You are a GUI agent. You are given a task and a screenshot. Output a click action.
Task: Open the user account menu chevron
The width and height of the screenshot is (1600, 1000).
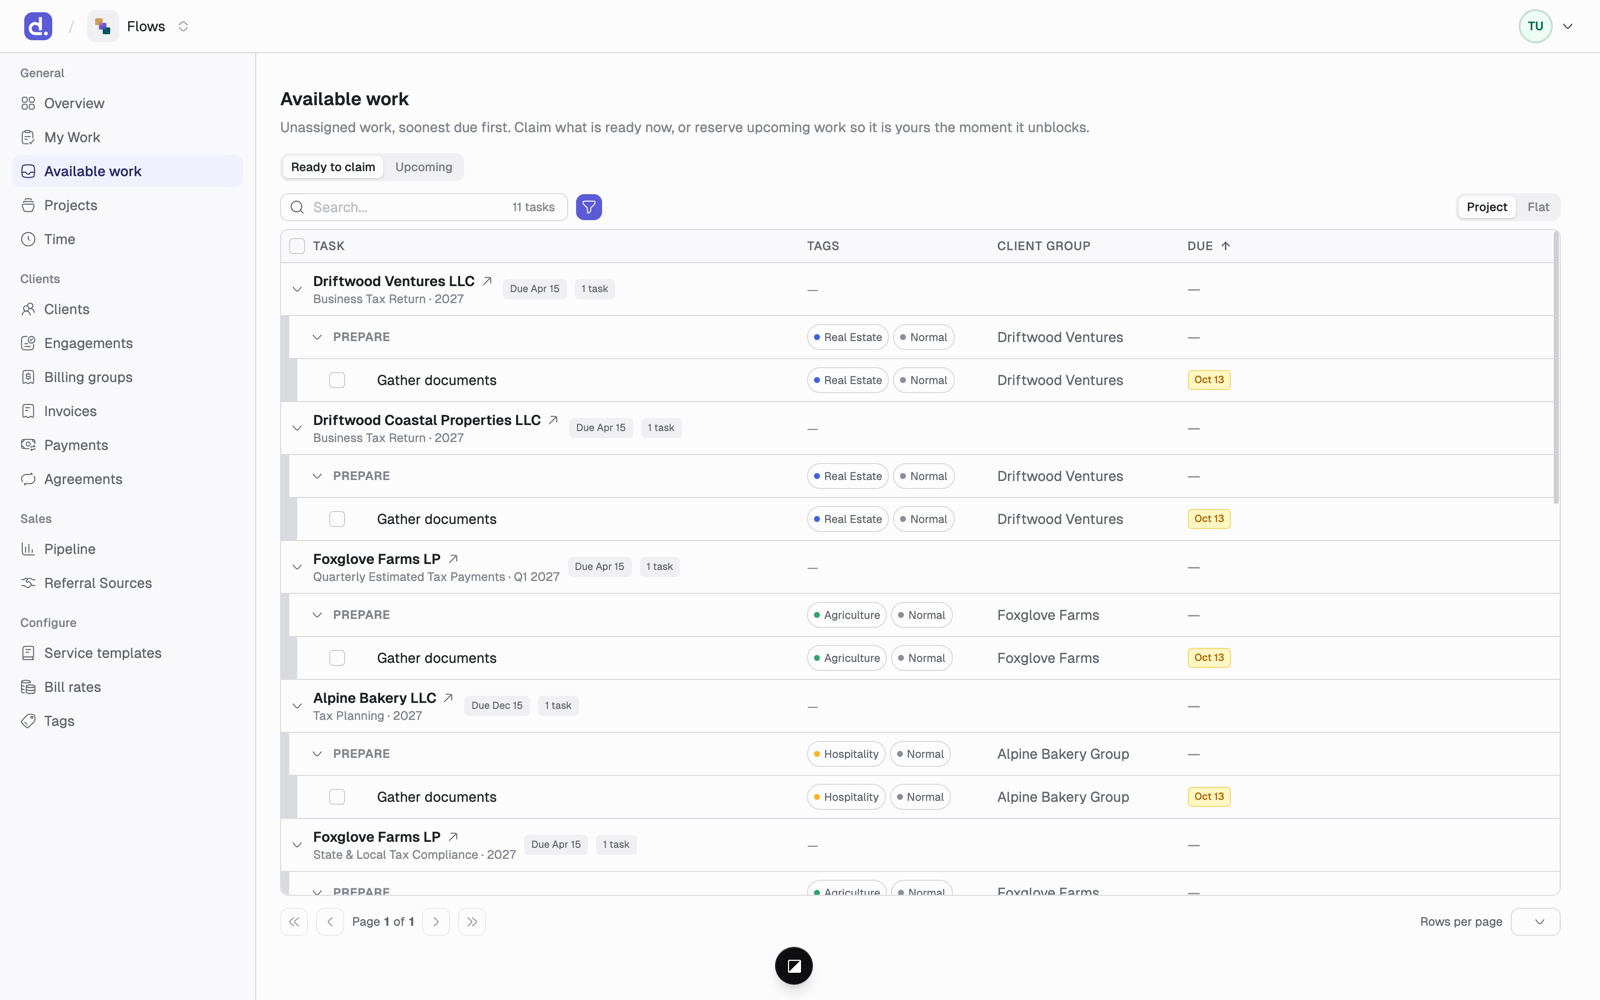coord(1568,26)
